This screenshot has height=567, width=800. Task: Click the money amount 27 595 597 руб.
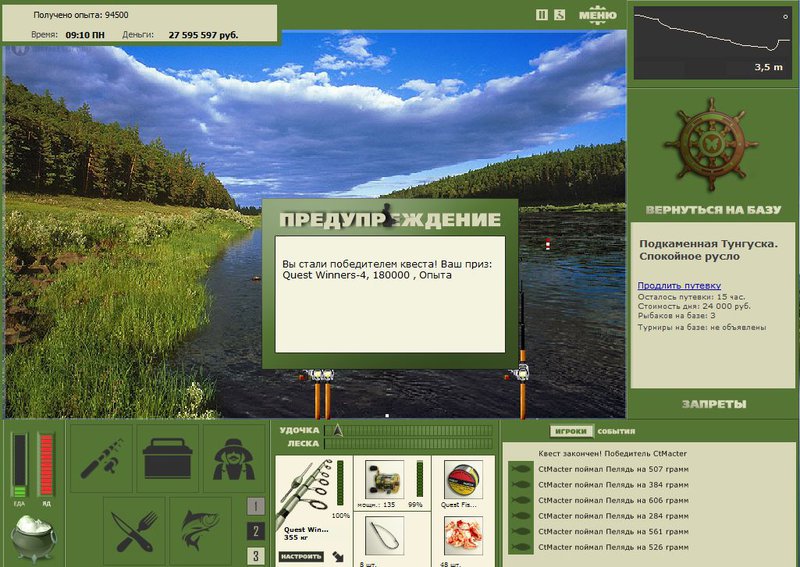click(x=203, y=35)
